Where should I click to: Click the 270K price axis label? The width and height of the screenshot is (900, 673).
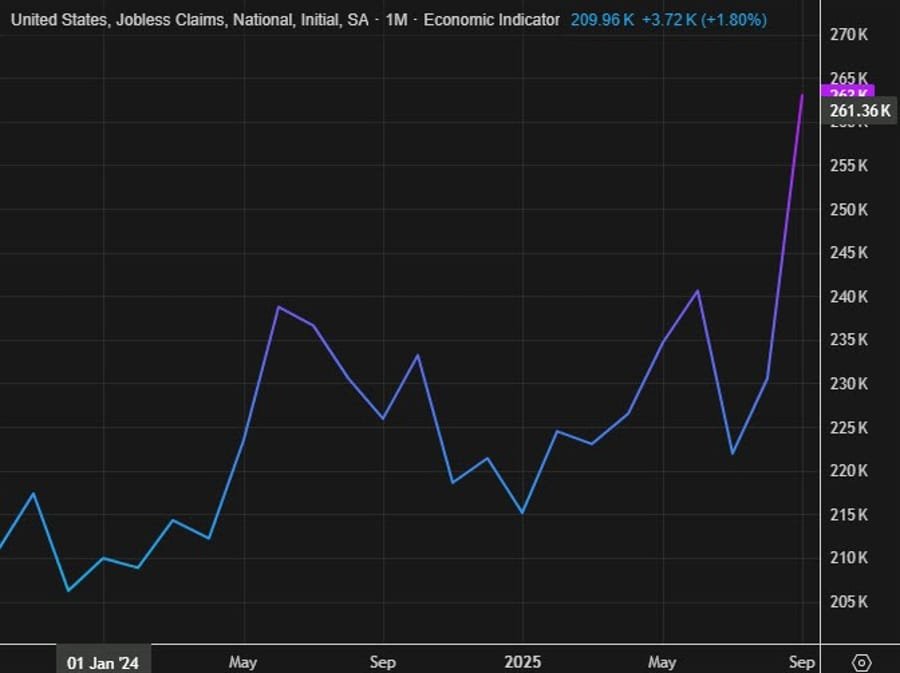847,35
